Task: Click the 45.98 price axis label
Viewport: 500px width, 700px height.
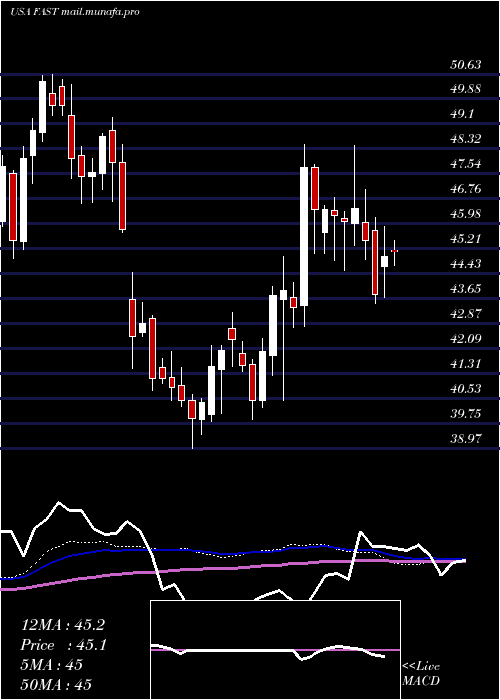Action: pyautogui.click(x=466, y=214)
